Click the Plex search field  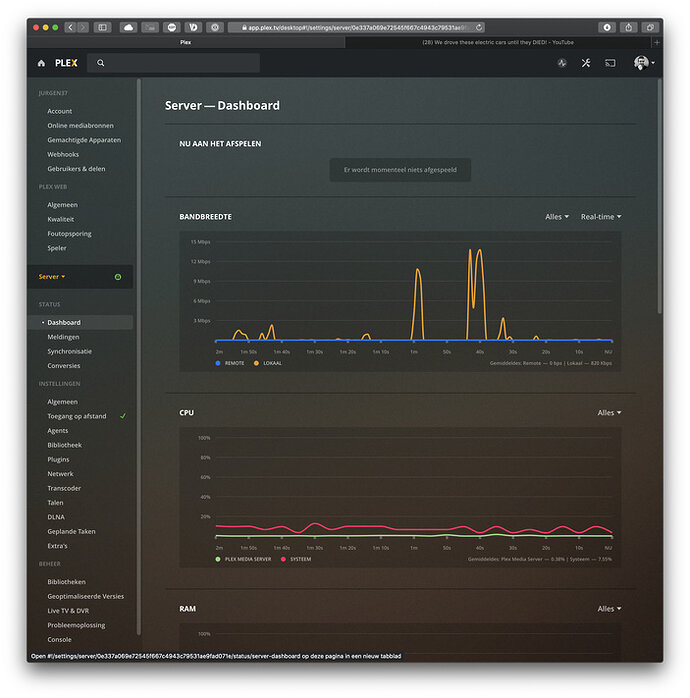tap(175, 63)
